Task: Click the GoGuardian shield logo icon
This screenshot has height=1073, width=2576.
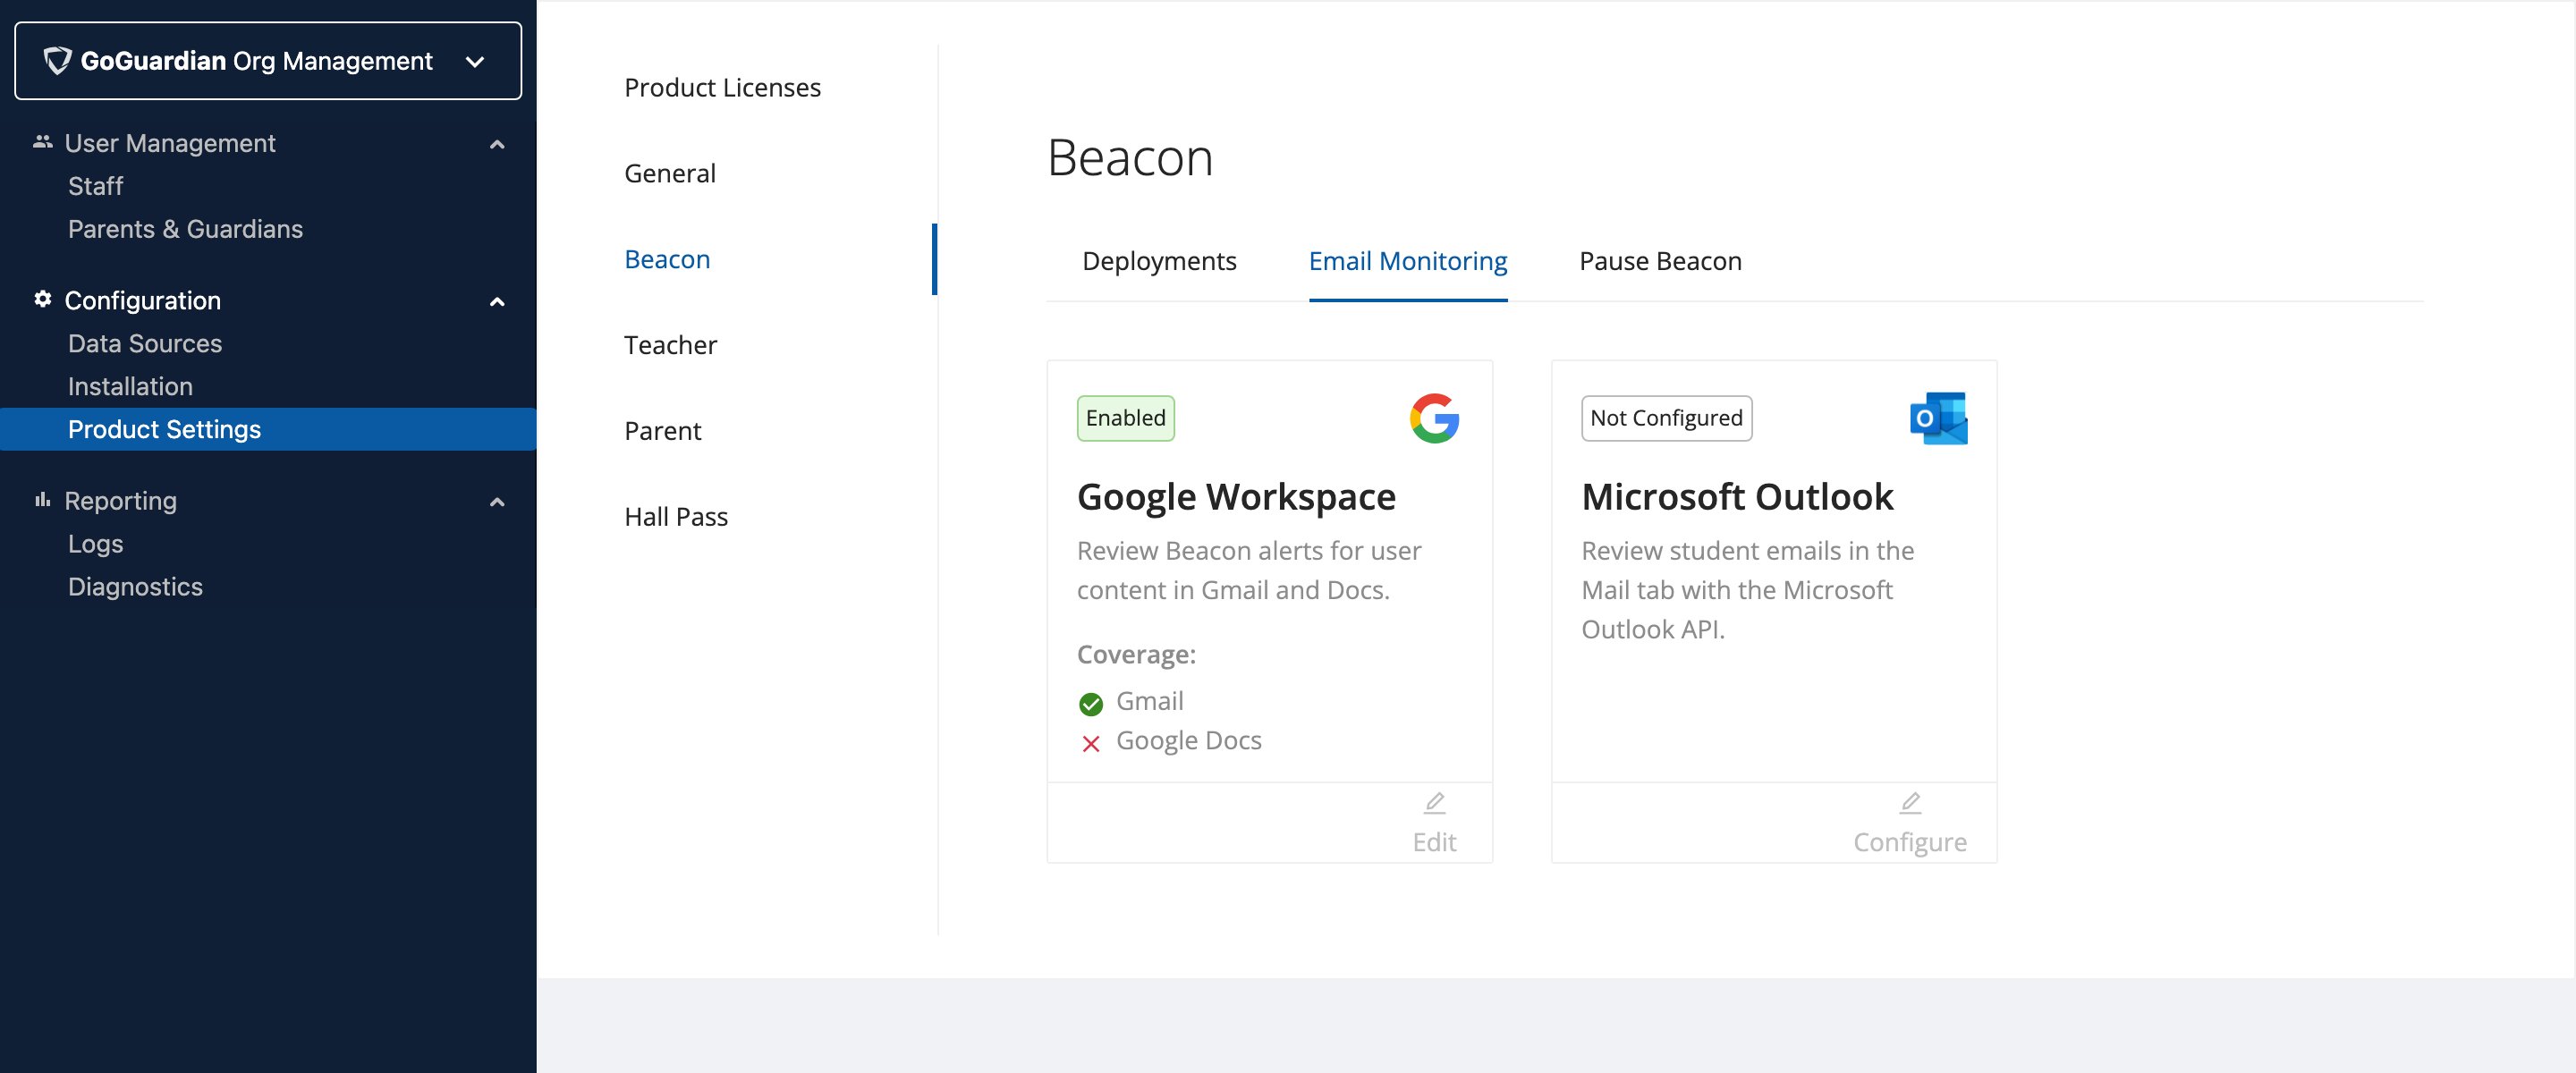Action: click(x=57, y=61)
